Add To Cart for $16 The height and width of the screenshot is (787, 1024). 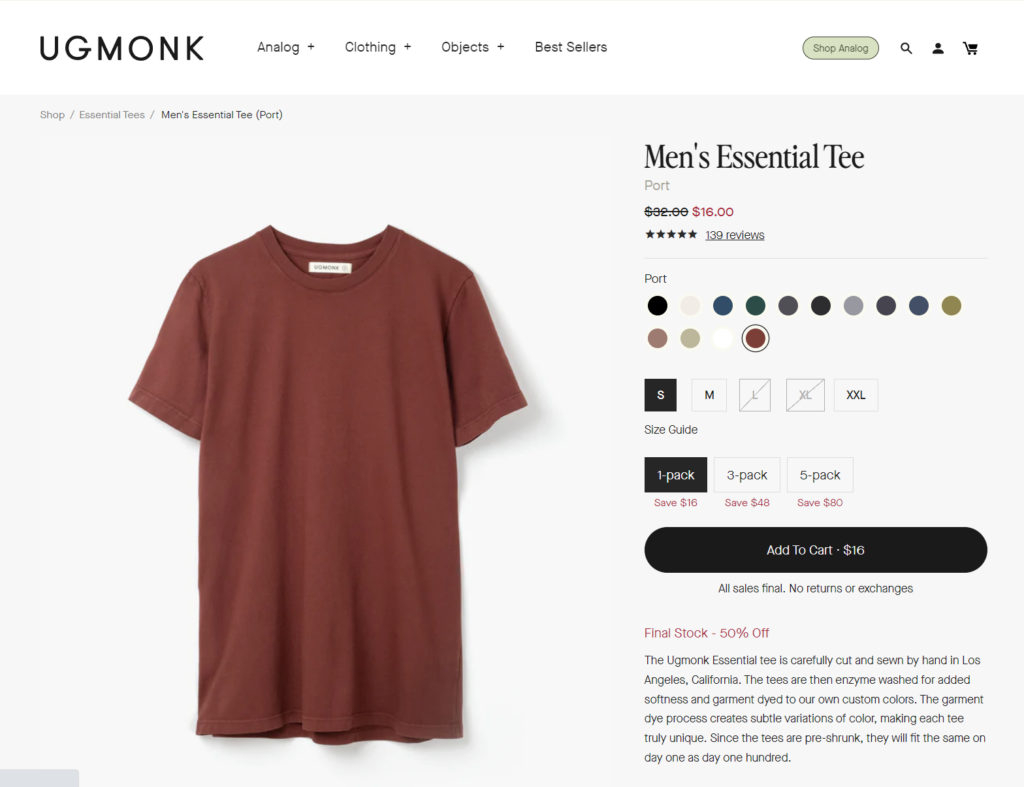pos(816,550)
